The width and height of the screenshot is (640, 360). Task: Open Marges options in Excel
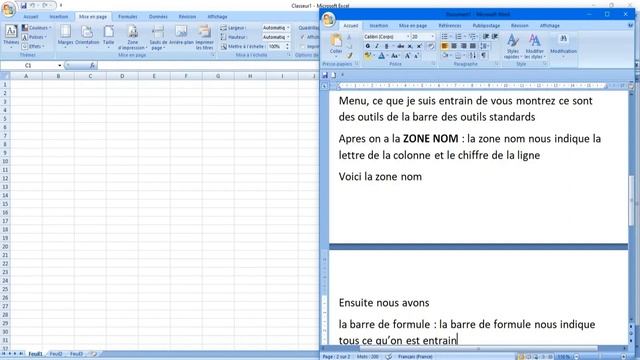(65, 36)
